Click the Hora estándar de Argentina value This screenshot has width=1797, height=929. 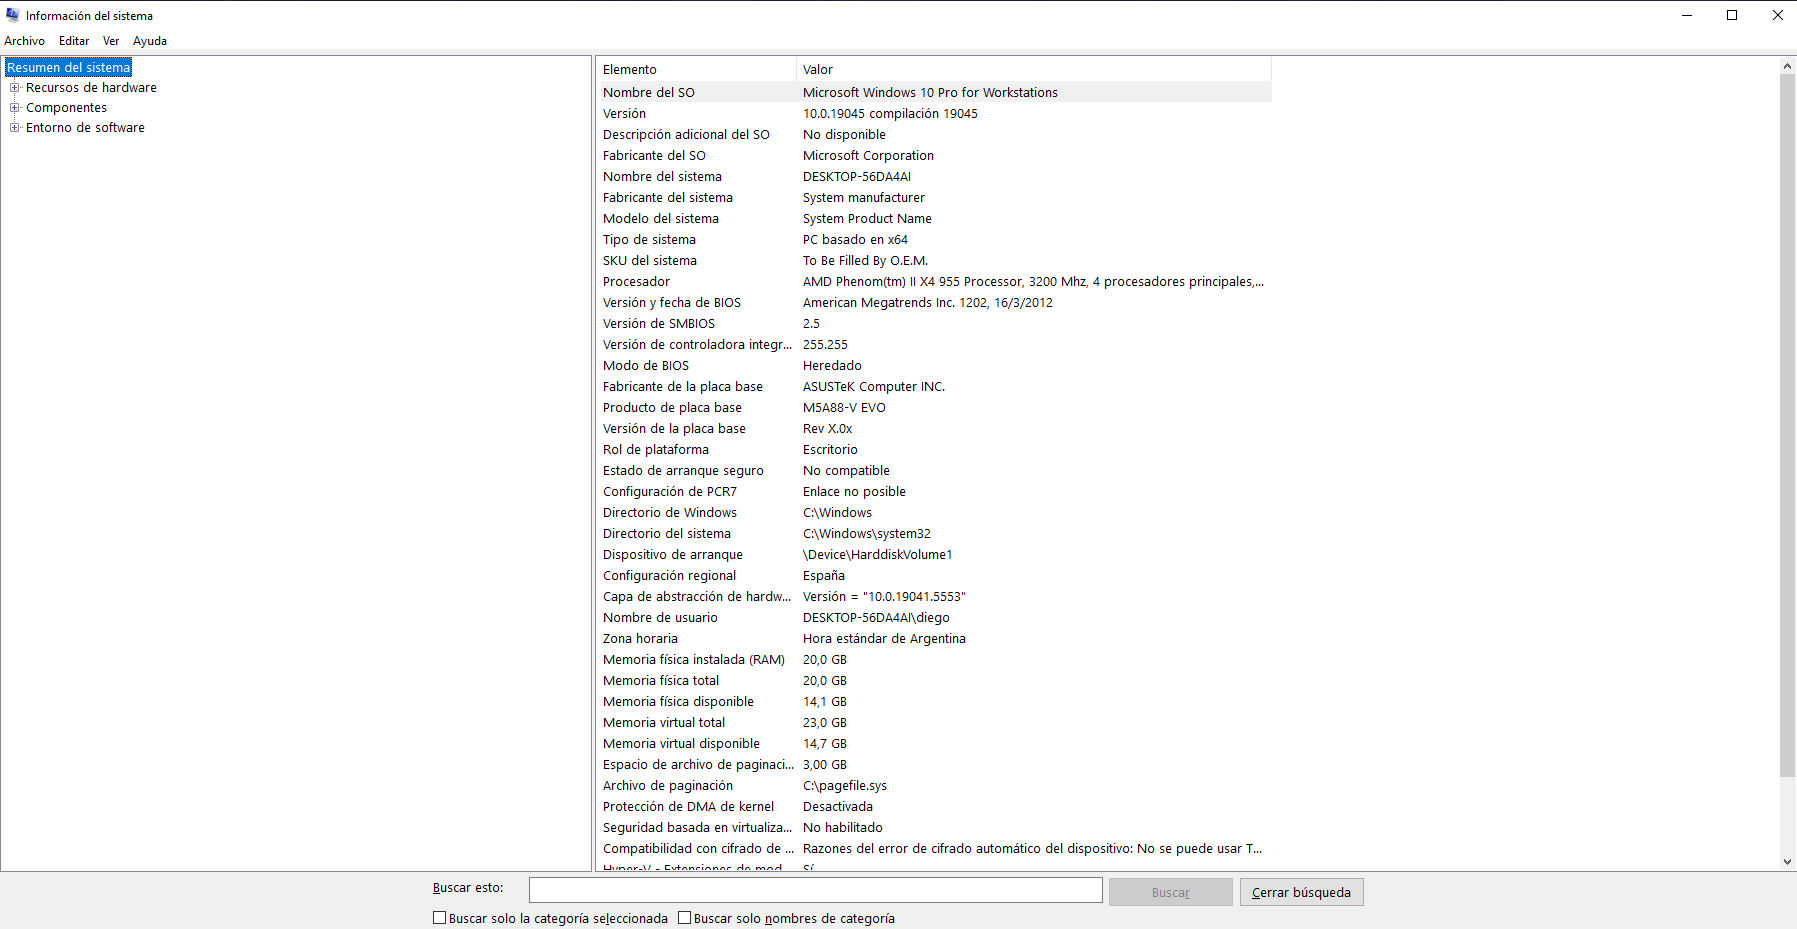click(x=884, y=638)
